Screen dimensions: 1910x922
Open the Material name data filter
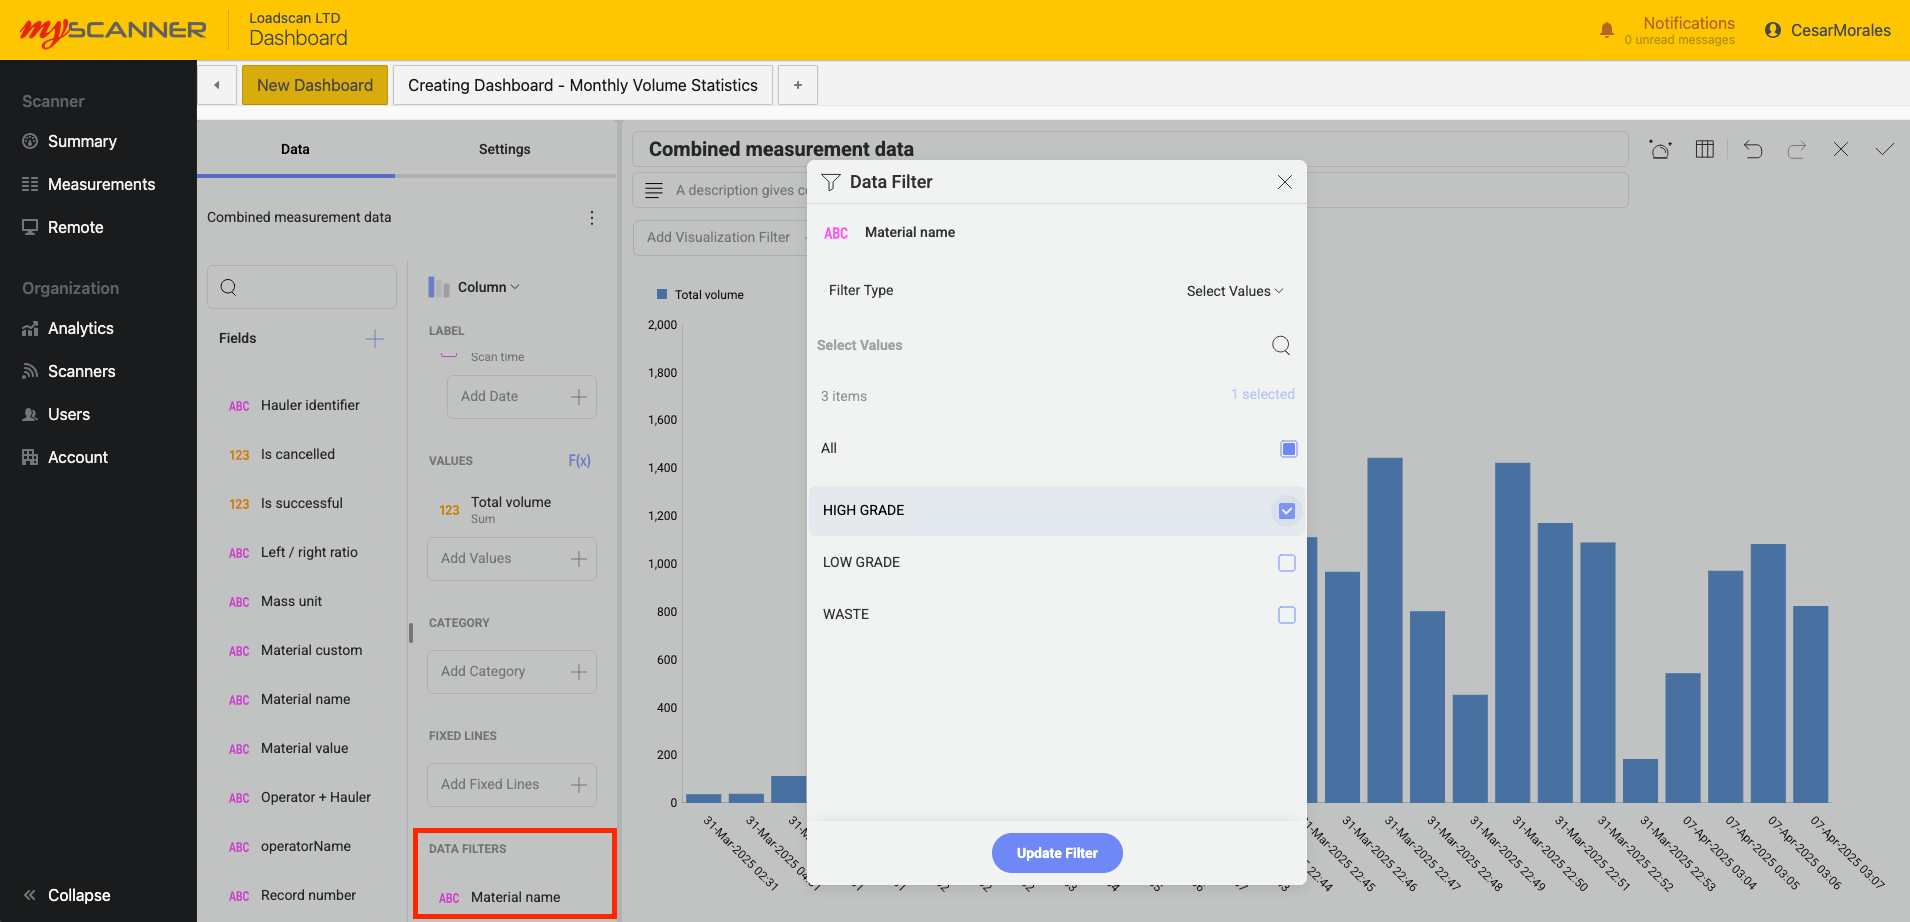[x=514, y=897]
